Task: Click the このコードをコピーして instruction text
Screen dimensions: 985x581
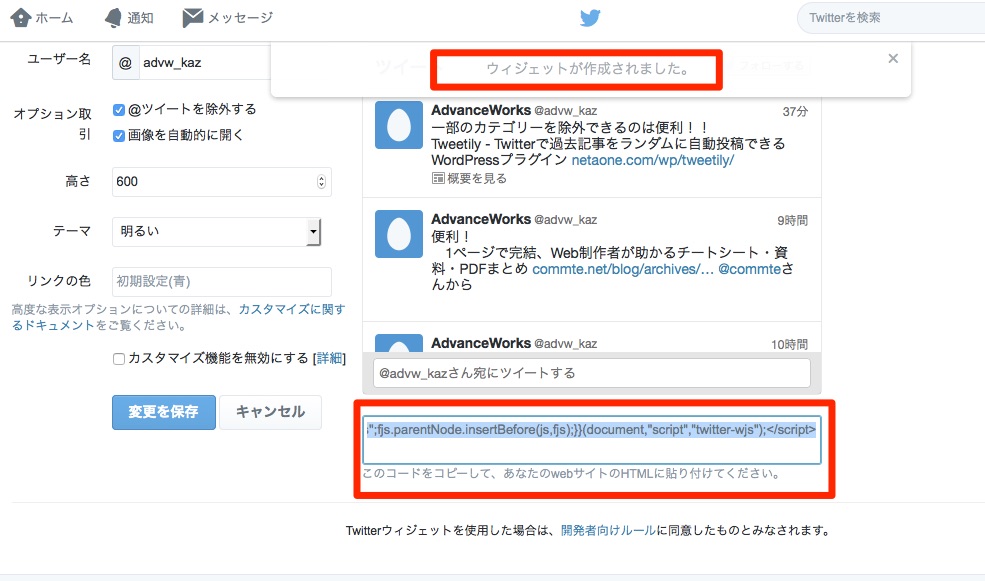Action: coord(572,473)
